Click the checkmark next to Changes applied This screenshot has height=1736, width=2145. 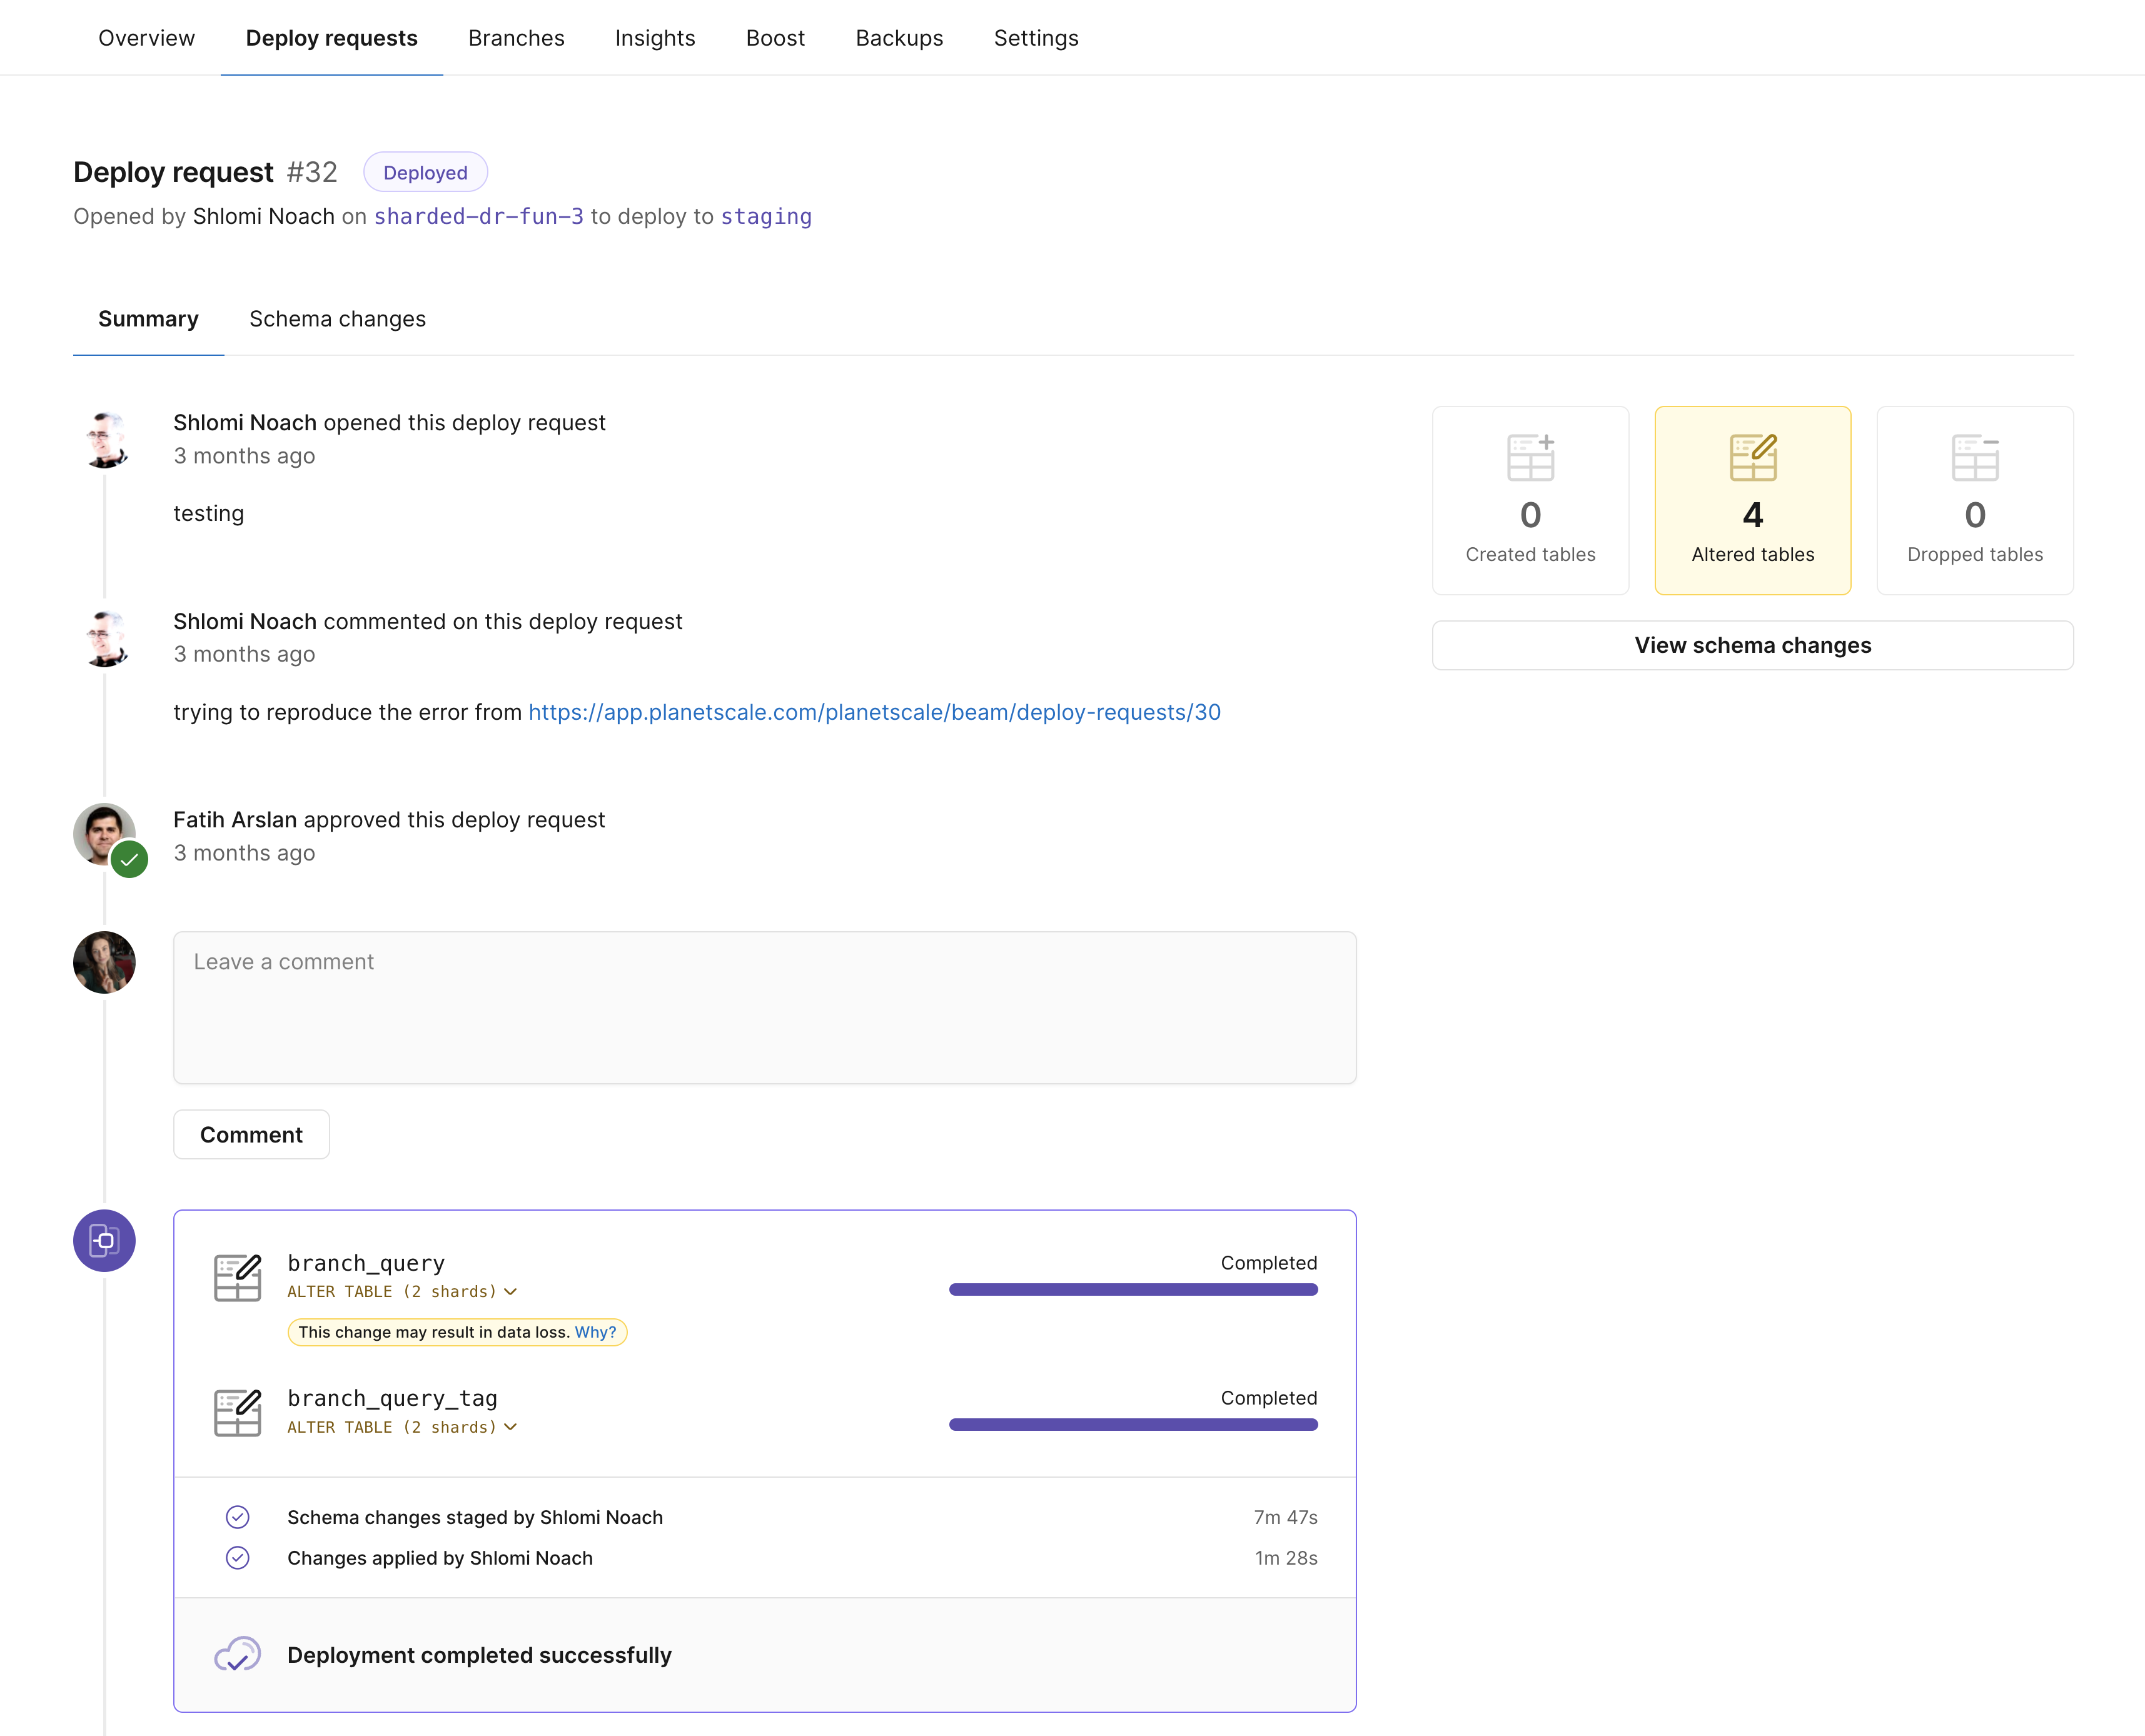(238, 1557)
